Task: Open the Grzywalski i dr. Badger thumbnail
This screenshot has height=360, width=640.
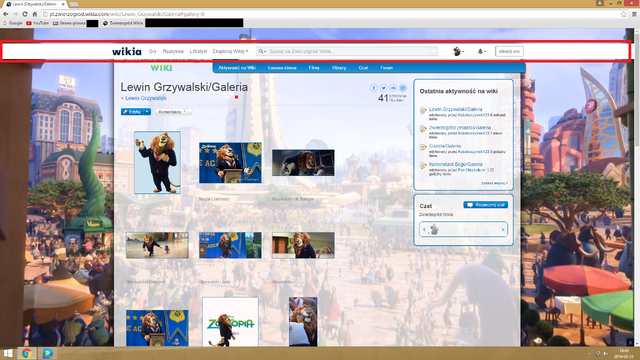Action: coord(303,162)
